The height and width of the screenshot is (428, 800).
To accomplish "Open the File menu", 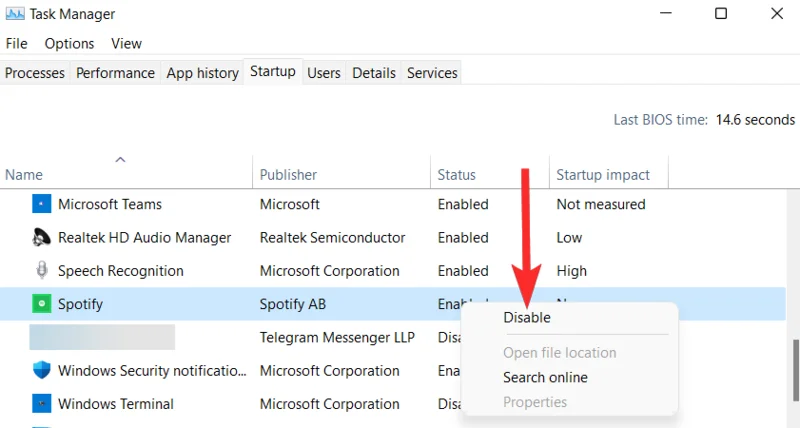I will pos(16,44).
